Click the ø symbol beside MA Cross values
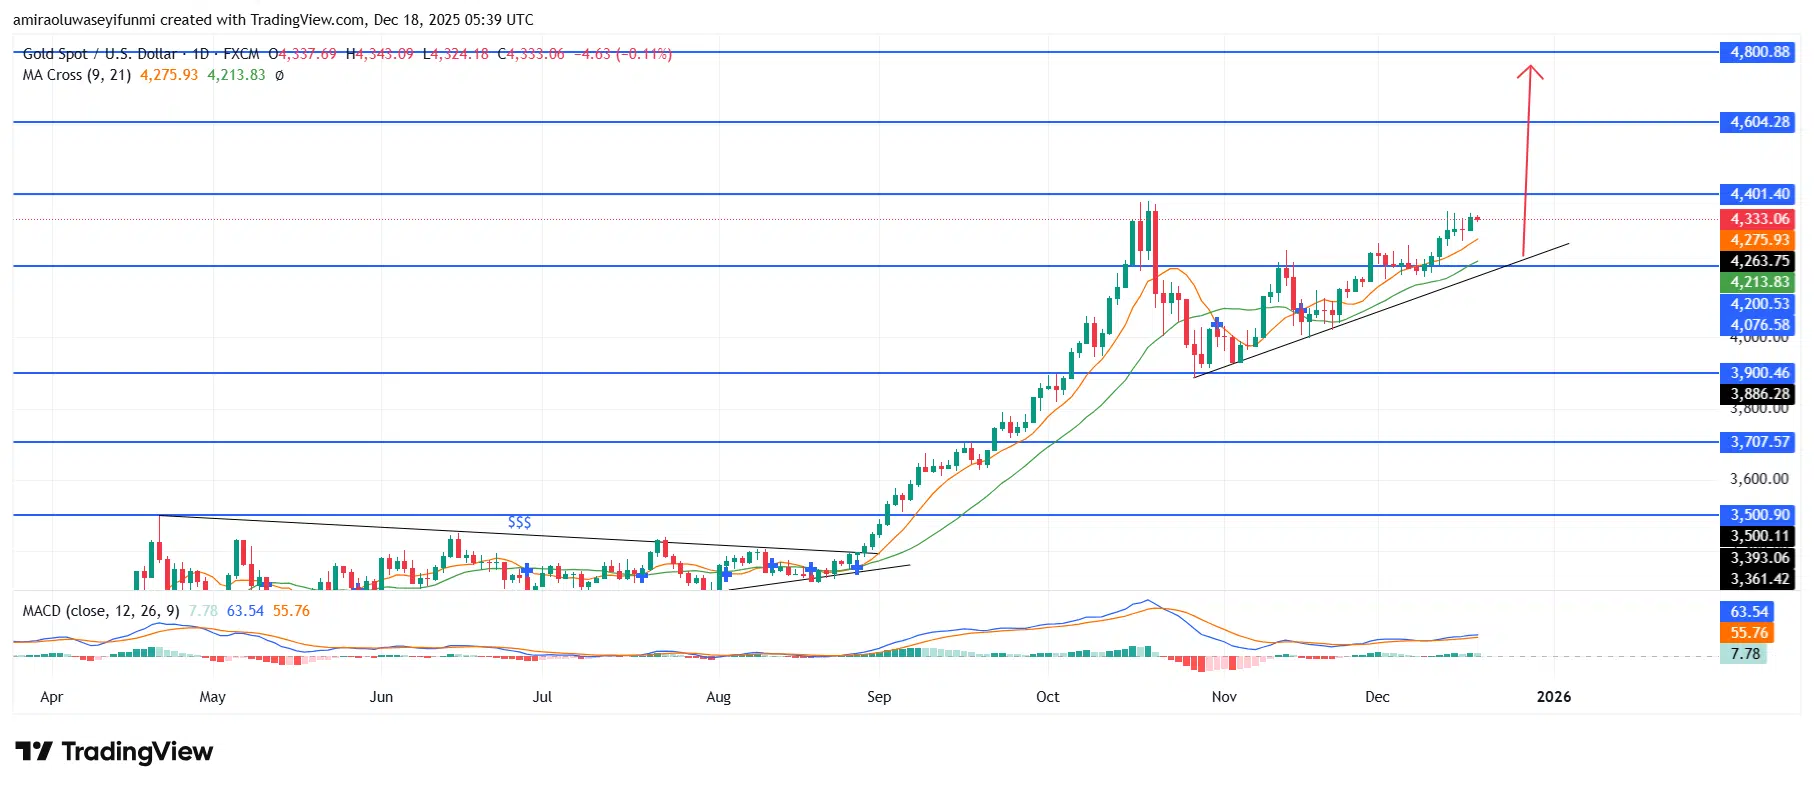The height and width of the screenshot is (789, 1814). [279, 75]
